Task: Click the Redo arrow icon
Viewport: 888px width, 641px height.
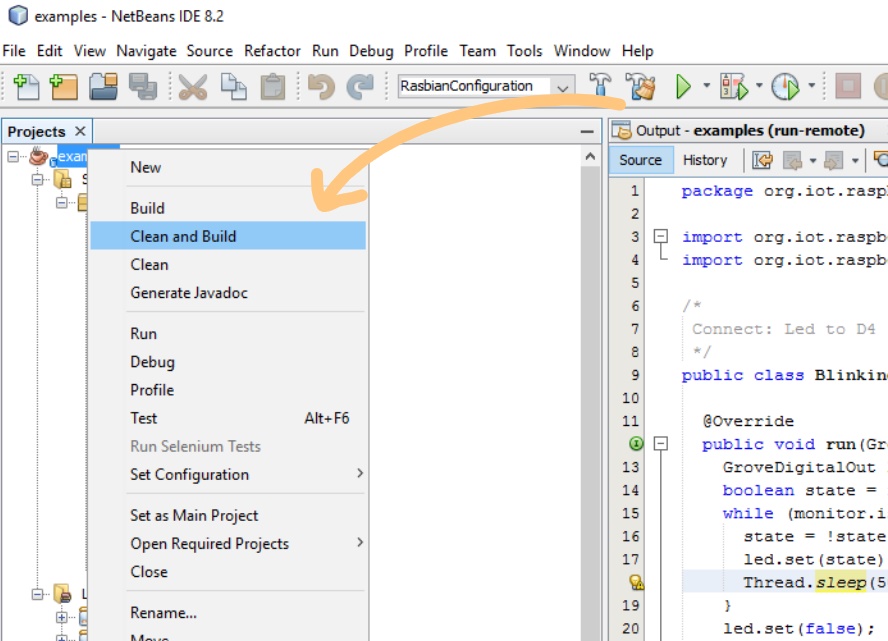Action: pos(360,87)
